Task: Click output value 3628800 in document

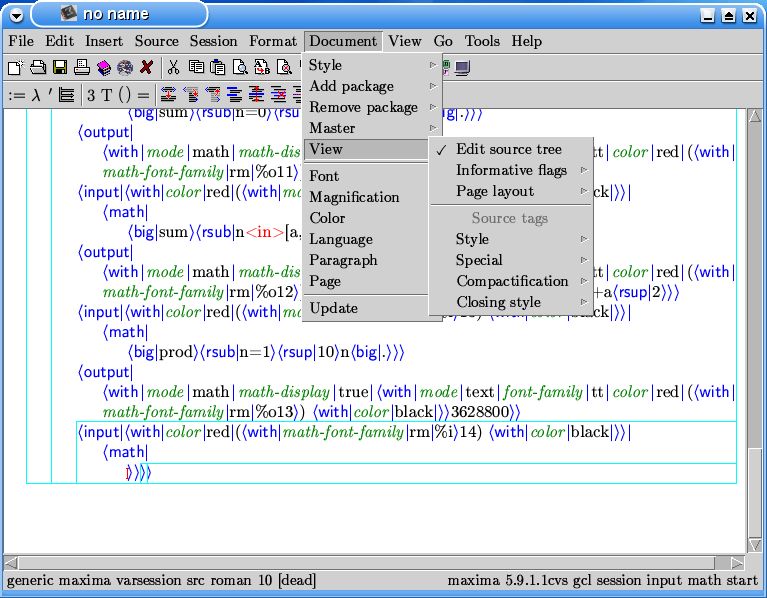Action: click(480, 412)
